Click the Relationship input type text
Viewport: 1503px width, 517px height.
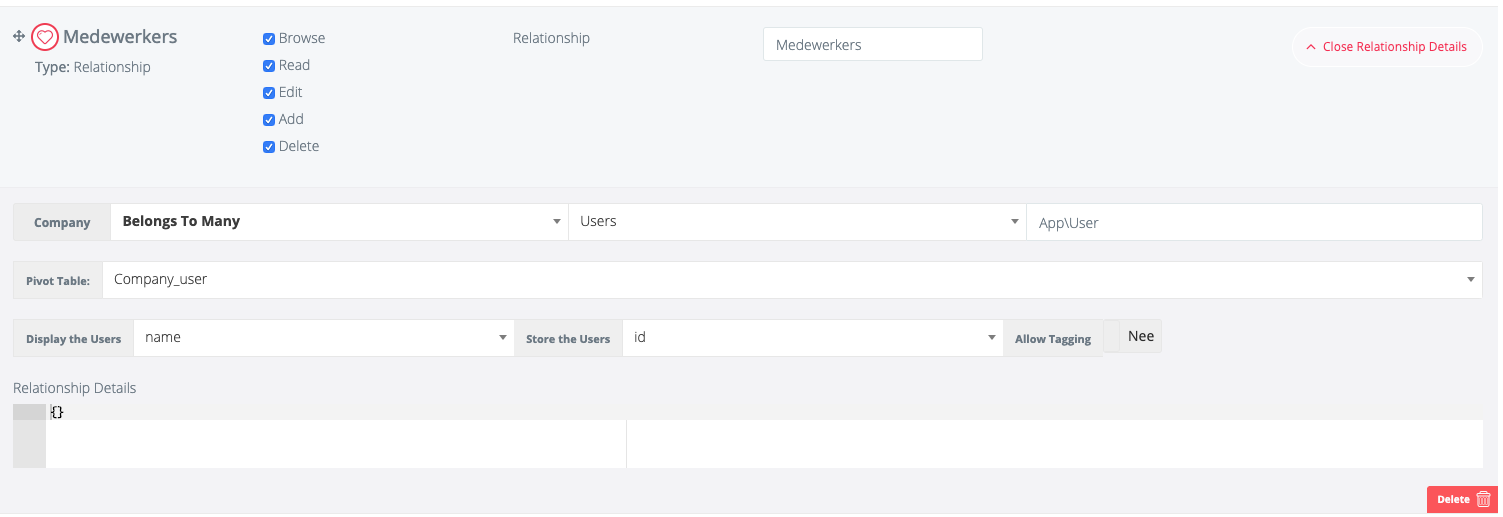pos(551,38)
